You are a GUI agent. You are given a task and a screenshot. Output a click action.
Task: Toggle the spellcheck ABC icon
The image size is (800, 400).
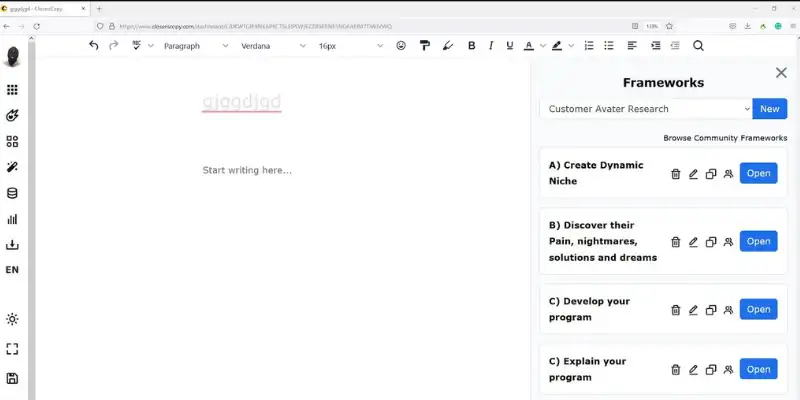(x=136, y=45)
